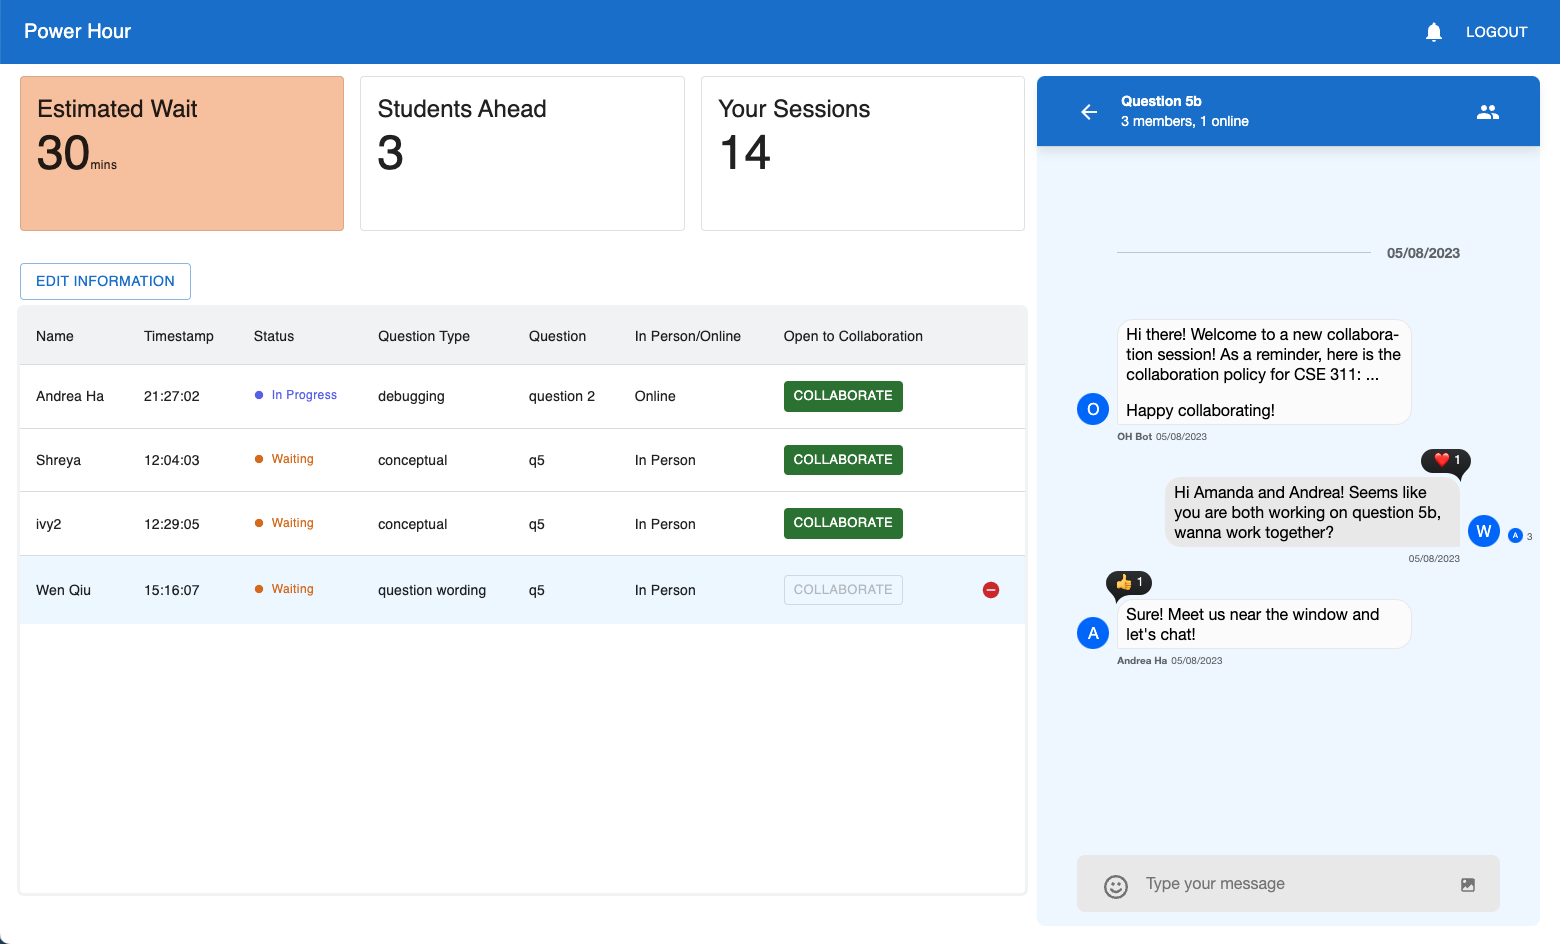Screen dimensions: 1560x944
Task: Click timestamp 12:29:05
Action: (x=172, y=524)
